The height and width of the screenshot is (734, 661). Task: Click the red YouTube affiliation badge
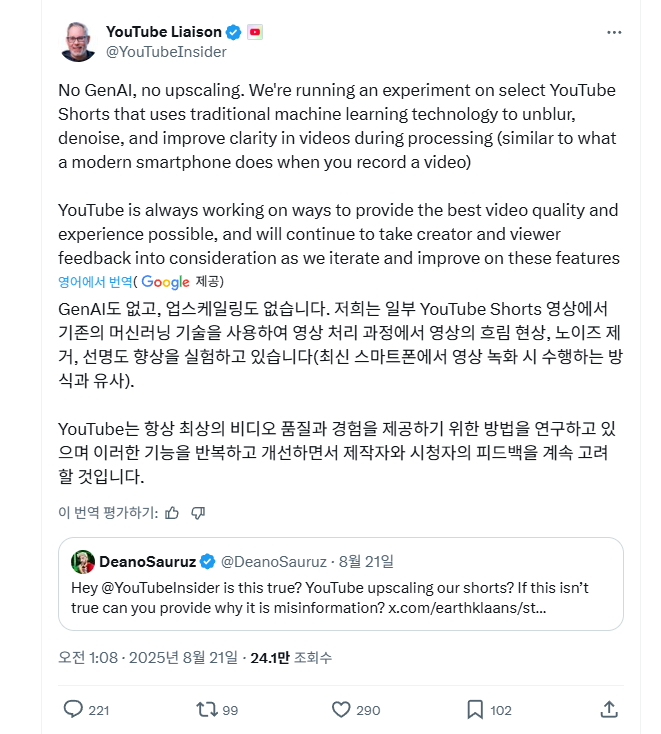tap(255, 32)
